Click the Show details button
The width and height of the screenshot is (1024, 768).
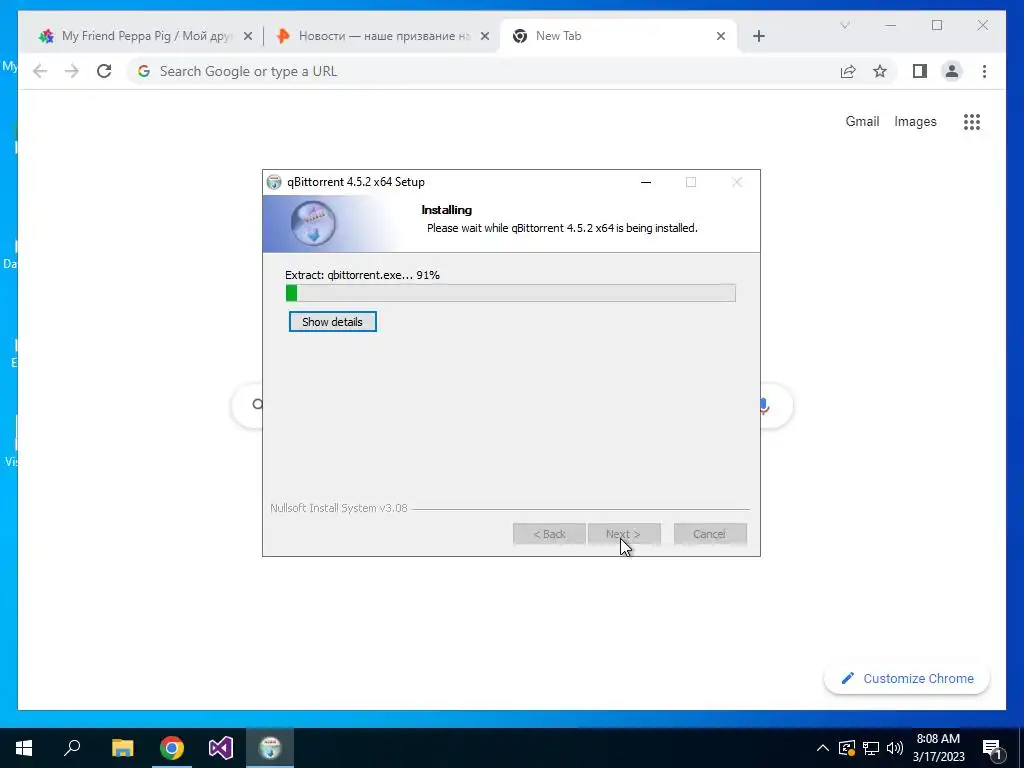coord(332,321)
